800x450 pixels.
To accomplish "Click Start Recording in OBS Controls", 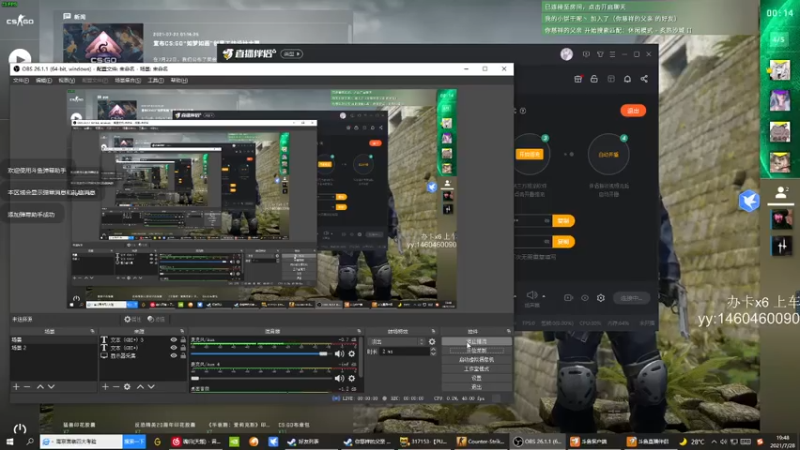I will click(x=476, y=351).
